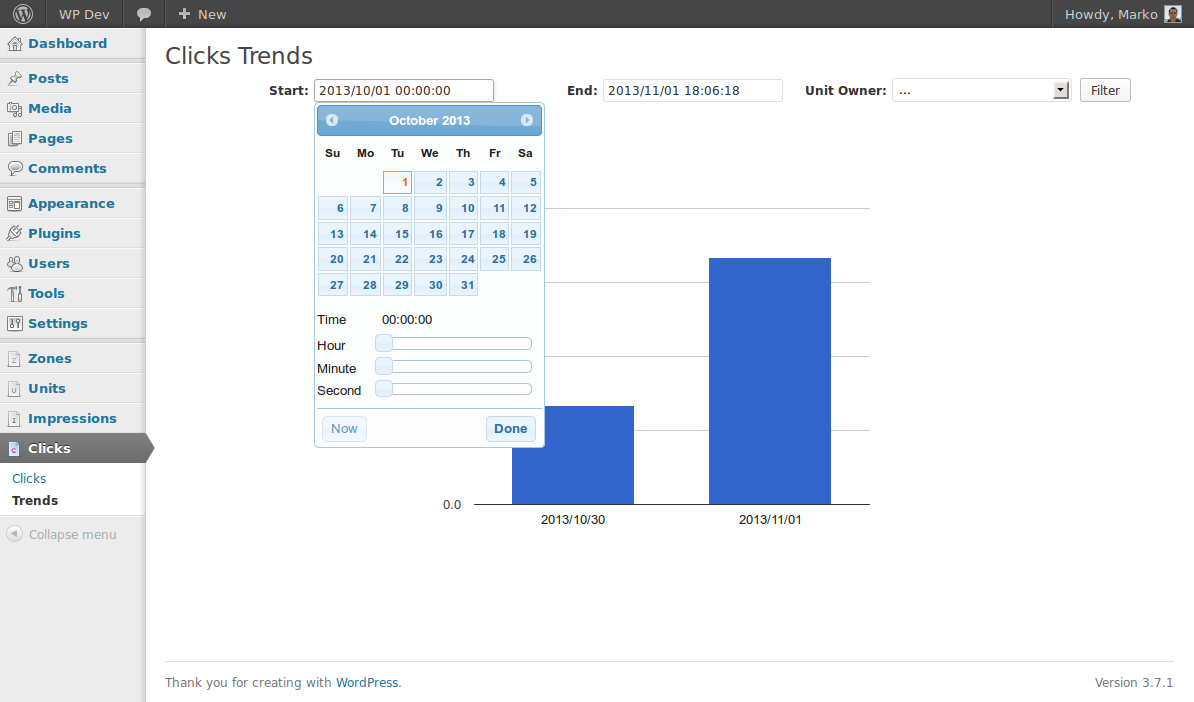This screenshot has width=1194, height=702.
Task: Click the Posts pushpin icon
Action: click(x=14, y=78)
